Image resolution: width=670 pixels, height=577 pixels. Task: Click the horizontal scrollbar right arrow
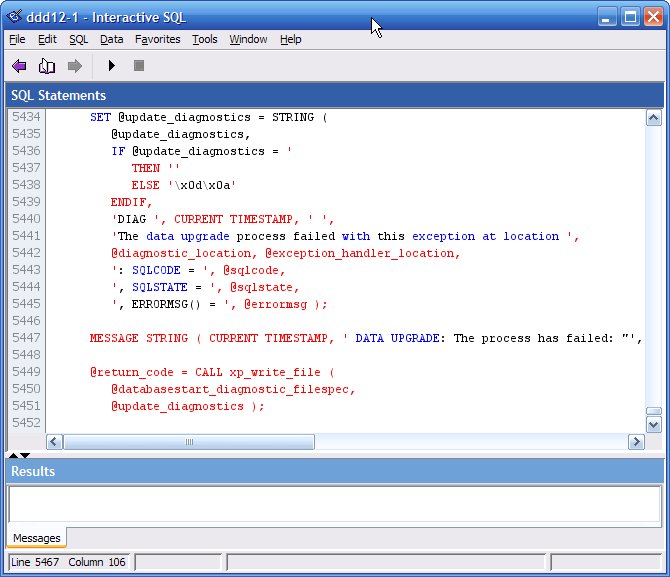tap(636, 442)
